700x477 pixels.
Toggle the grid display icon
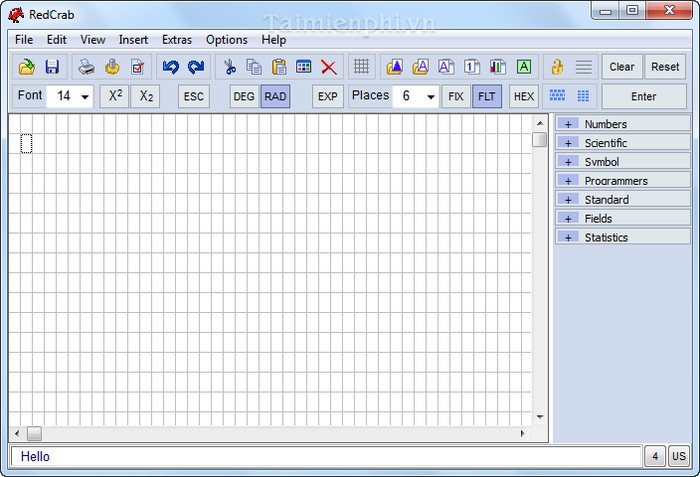pyautogui.click(x=361, y=67)
